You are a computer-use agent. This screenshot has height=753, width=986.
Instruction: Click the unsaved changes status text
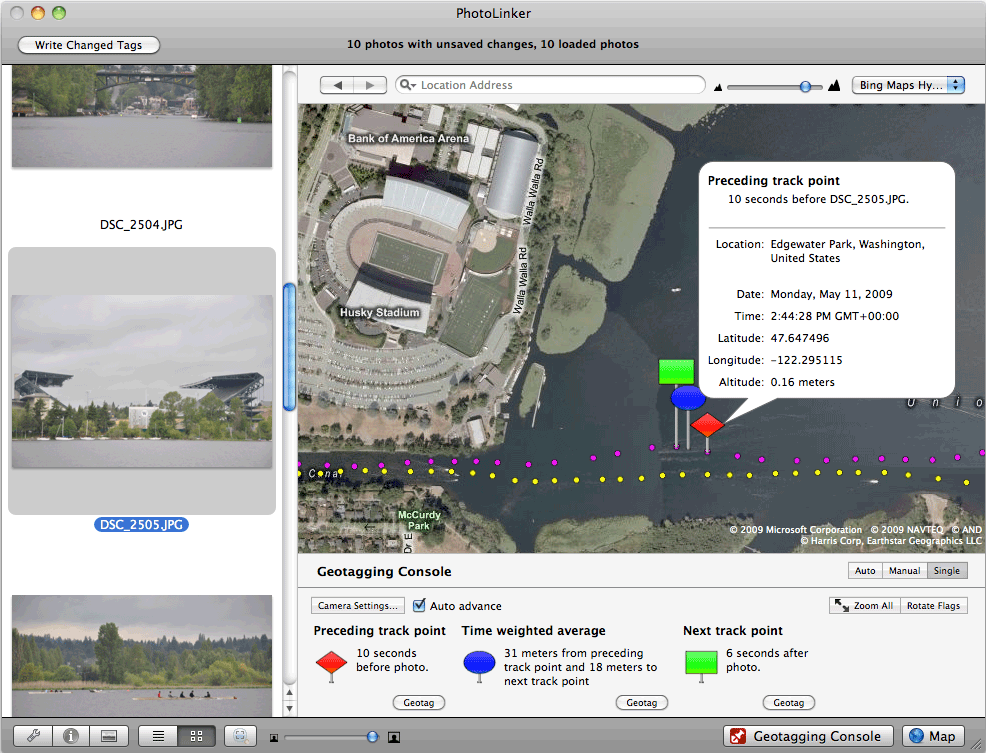tap(493, 44)
